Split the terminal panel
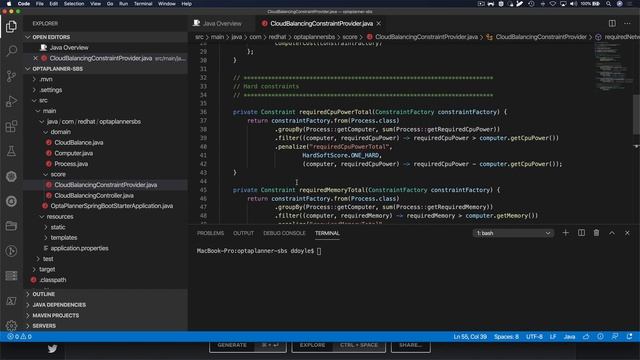640x360 pixels. coord(581,233)
